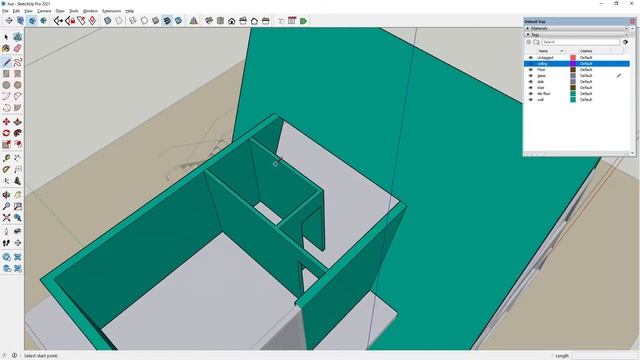This screenshot has height=360, width=640.
Task: Select the Zoom Extents tool
Action: pos(6,218)
